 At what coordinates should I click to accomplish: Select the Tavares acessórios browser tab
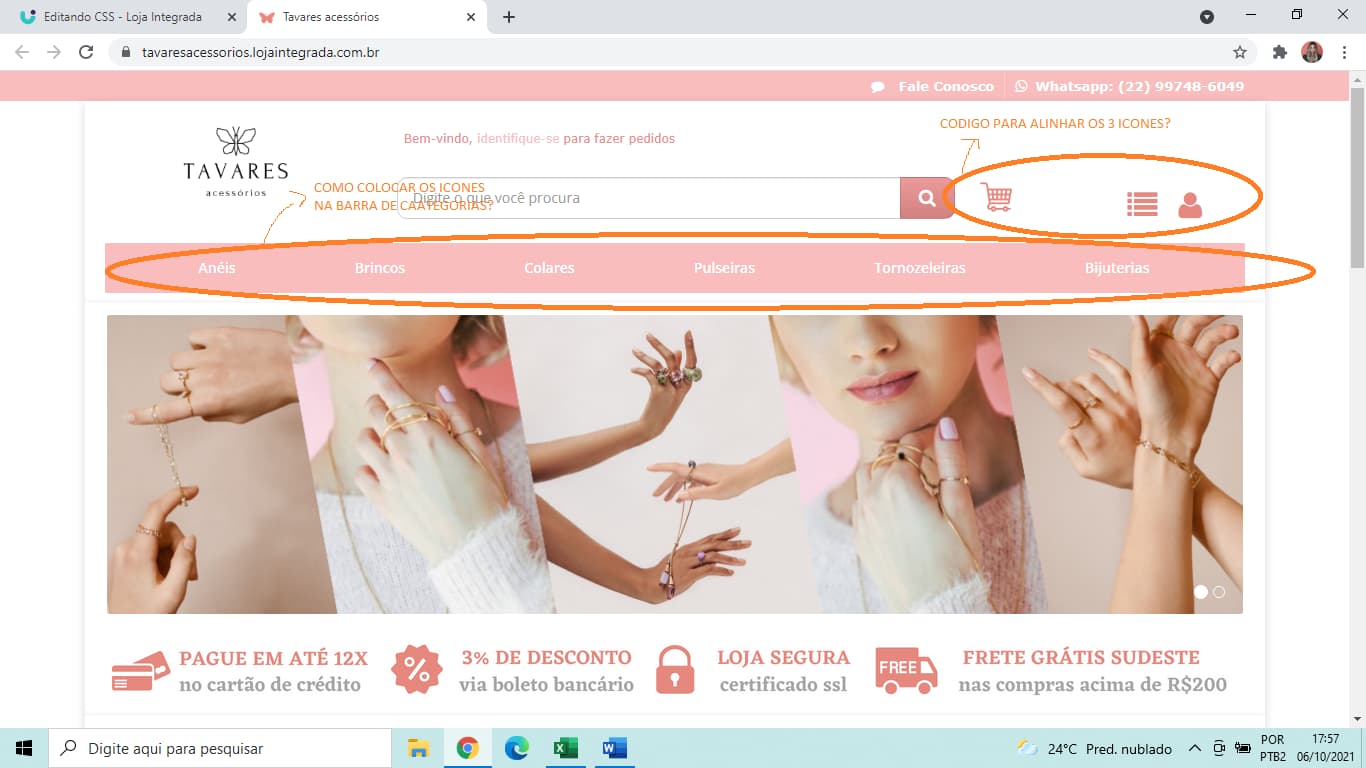(366, 17)
